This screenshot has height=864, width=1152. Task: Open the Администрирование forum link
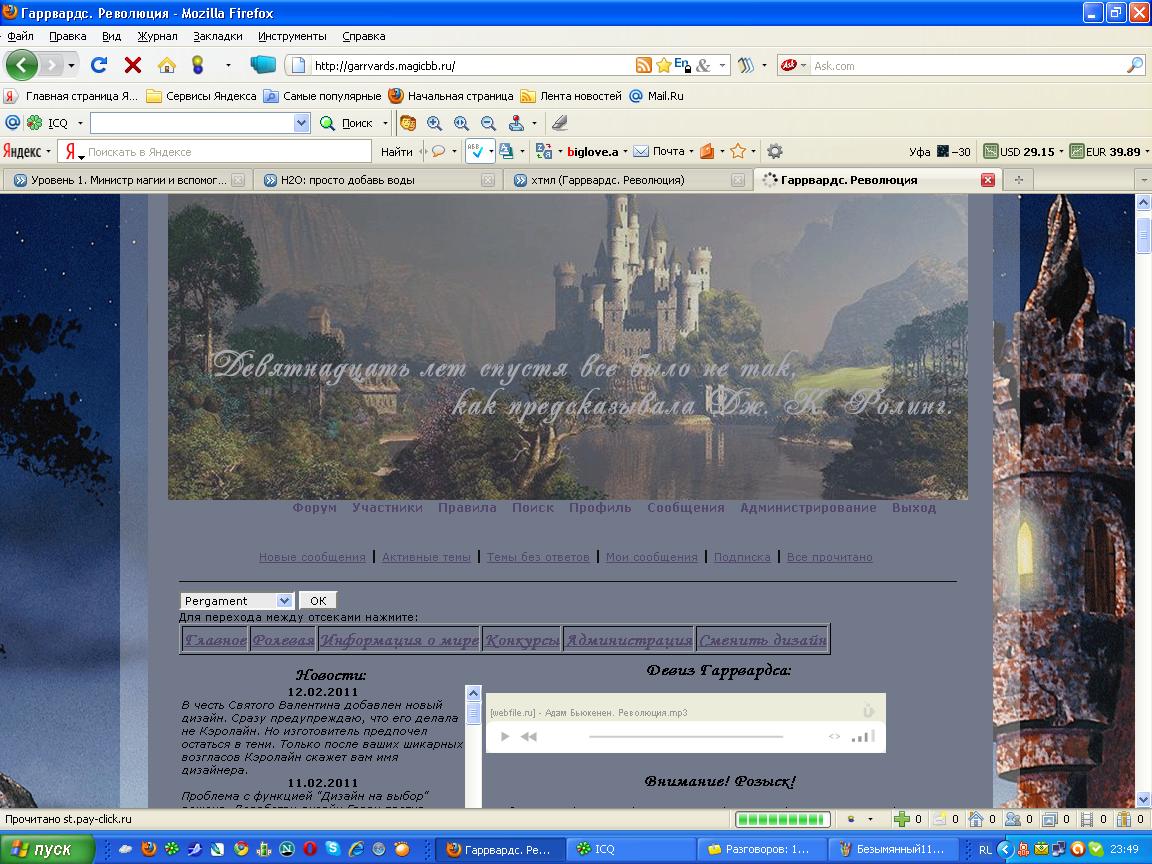pos(808,508)
